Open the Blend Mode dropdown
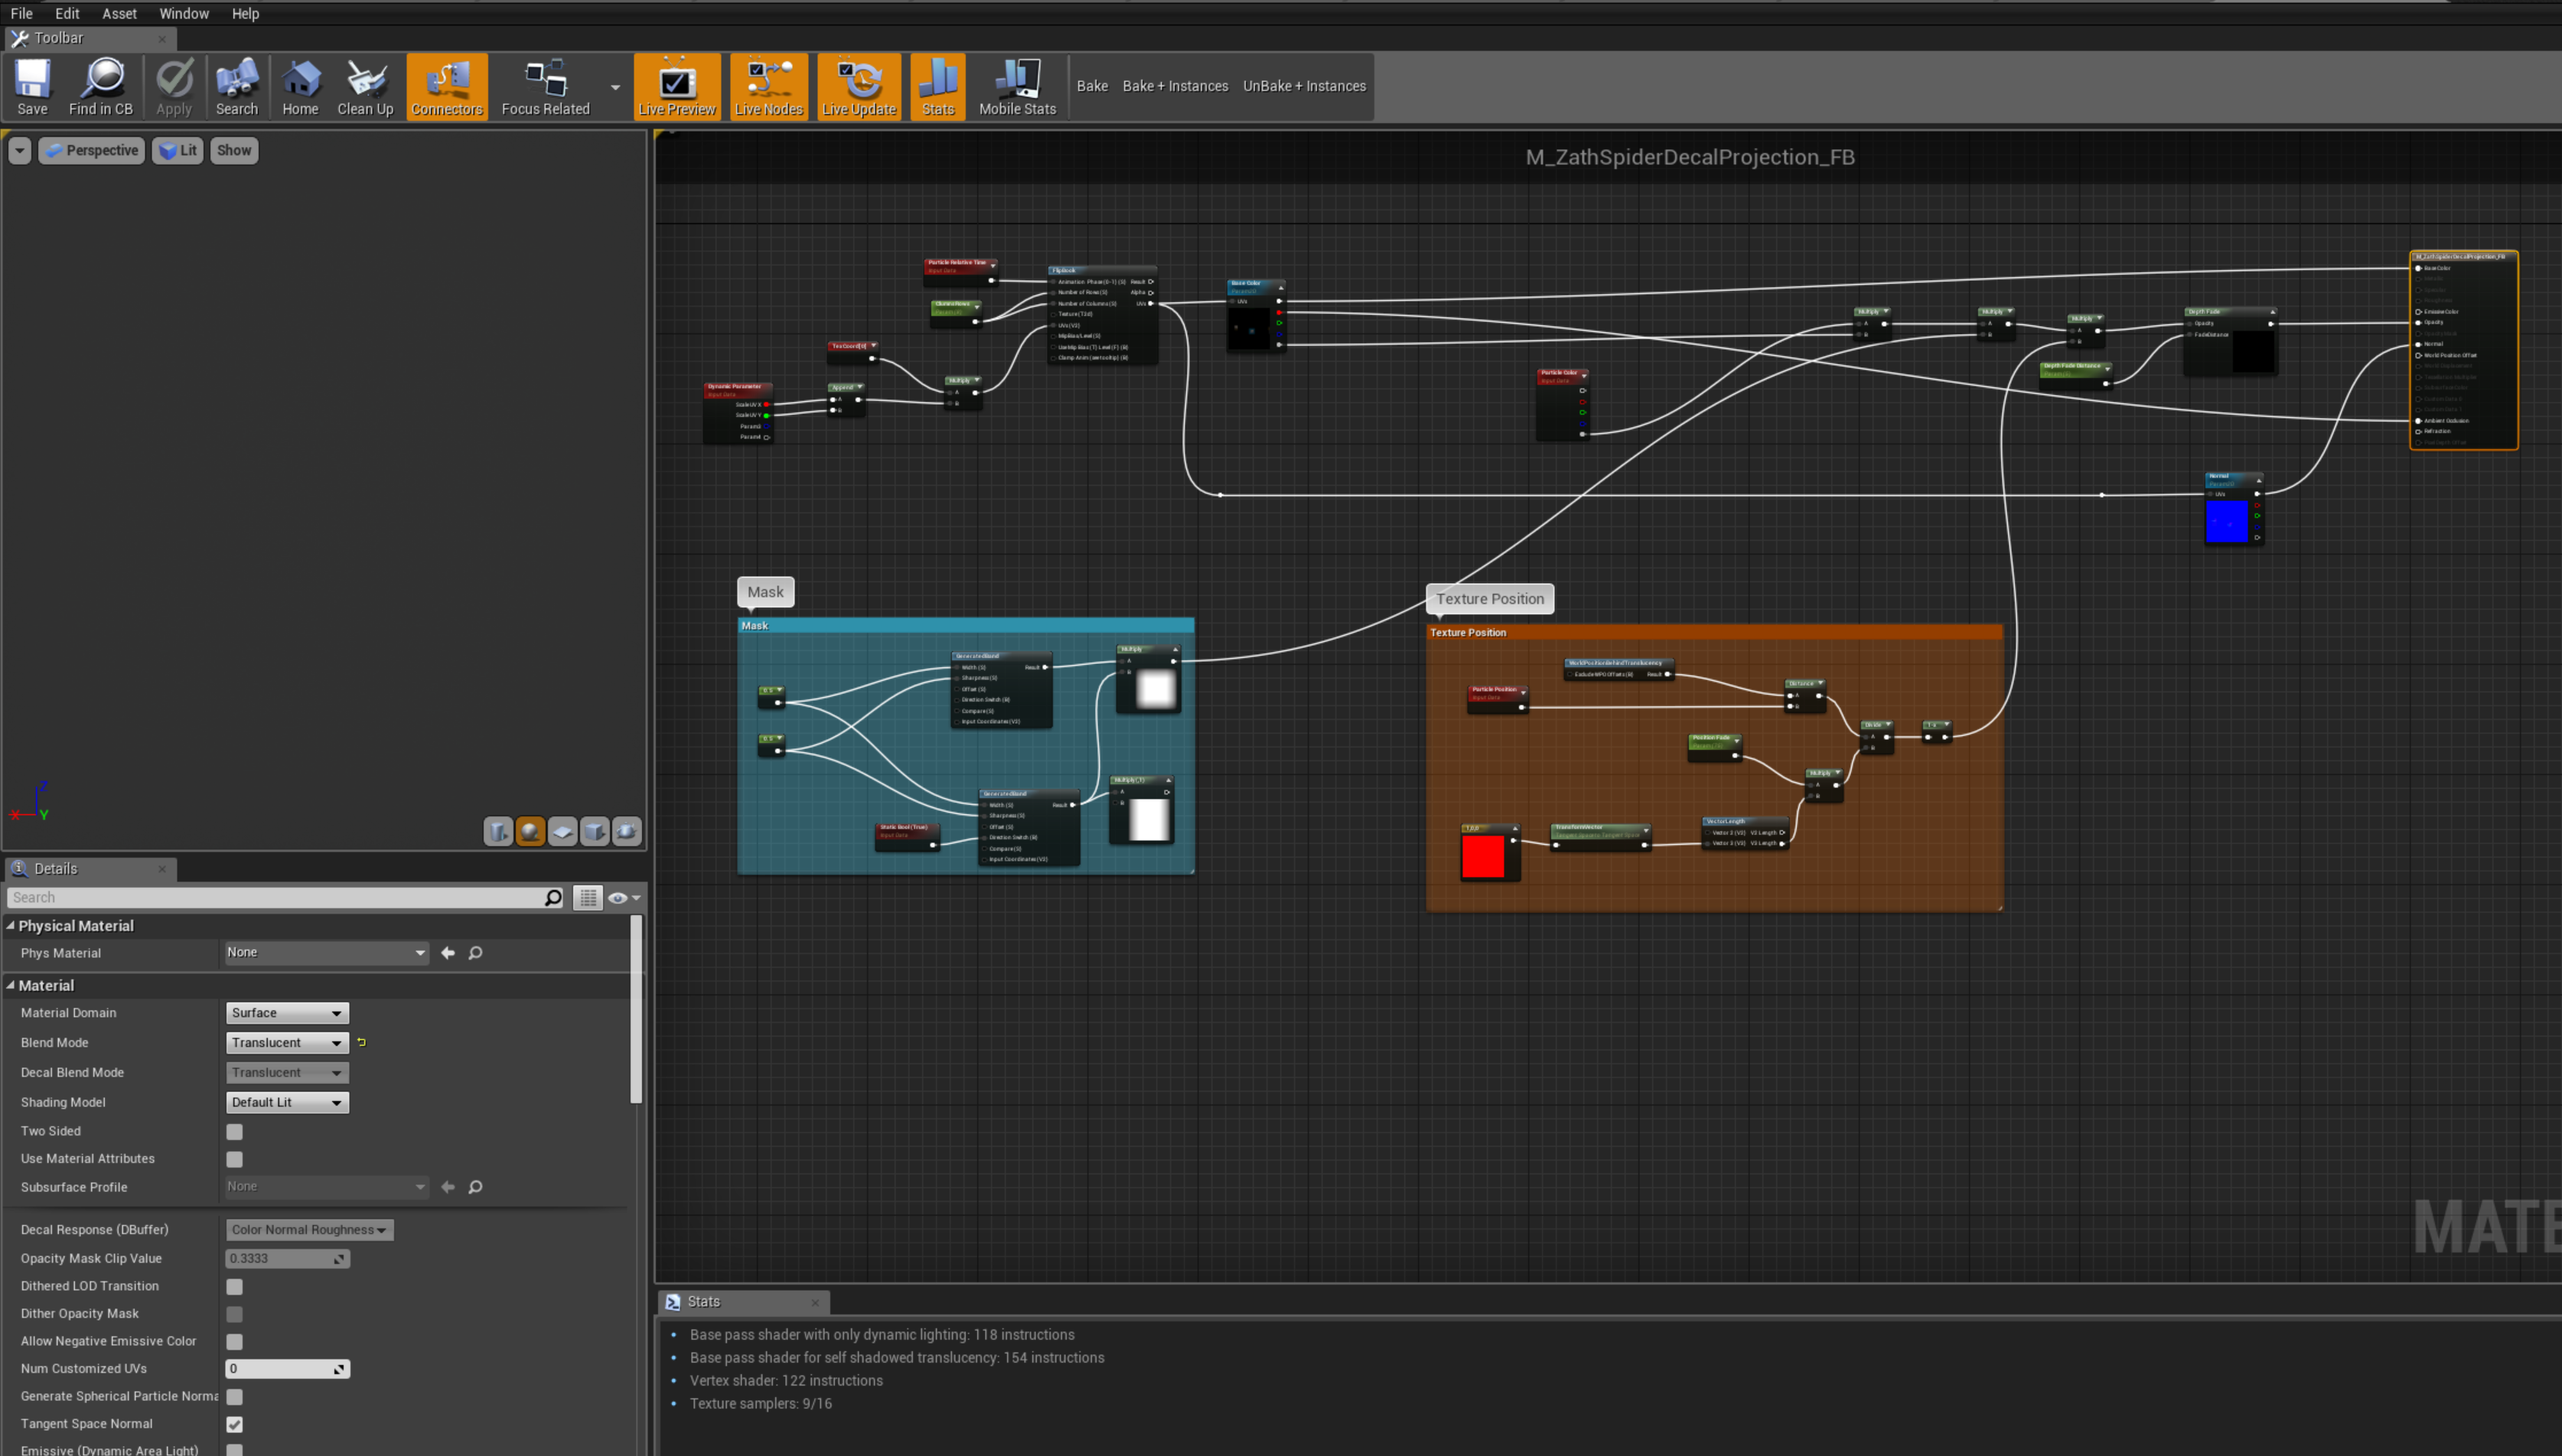Screen dimensions: 2562x1456 tap(287, 1042)
